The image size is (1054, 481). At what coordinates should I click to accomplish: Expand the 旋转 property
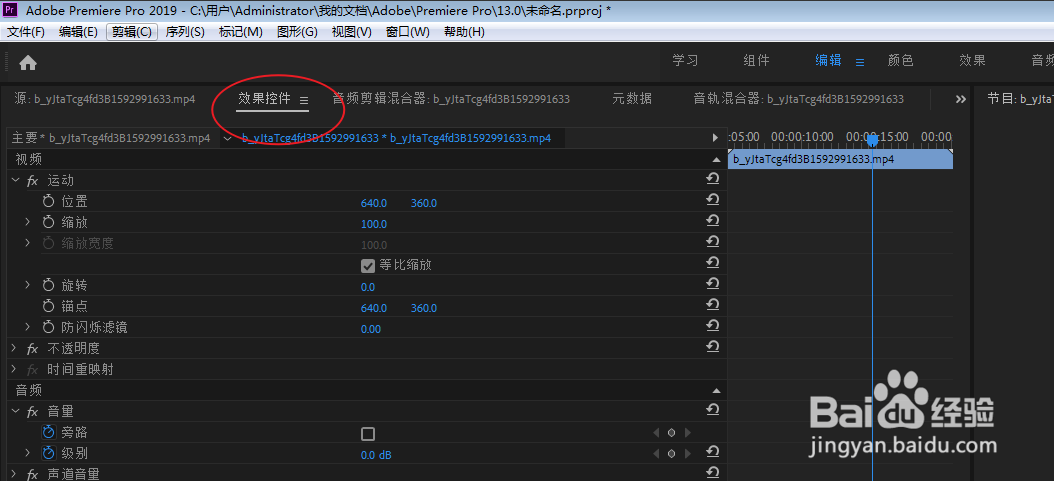coord(28,285)
